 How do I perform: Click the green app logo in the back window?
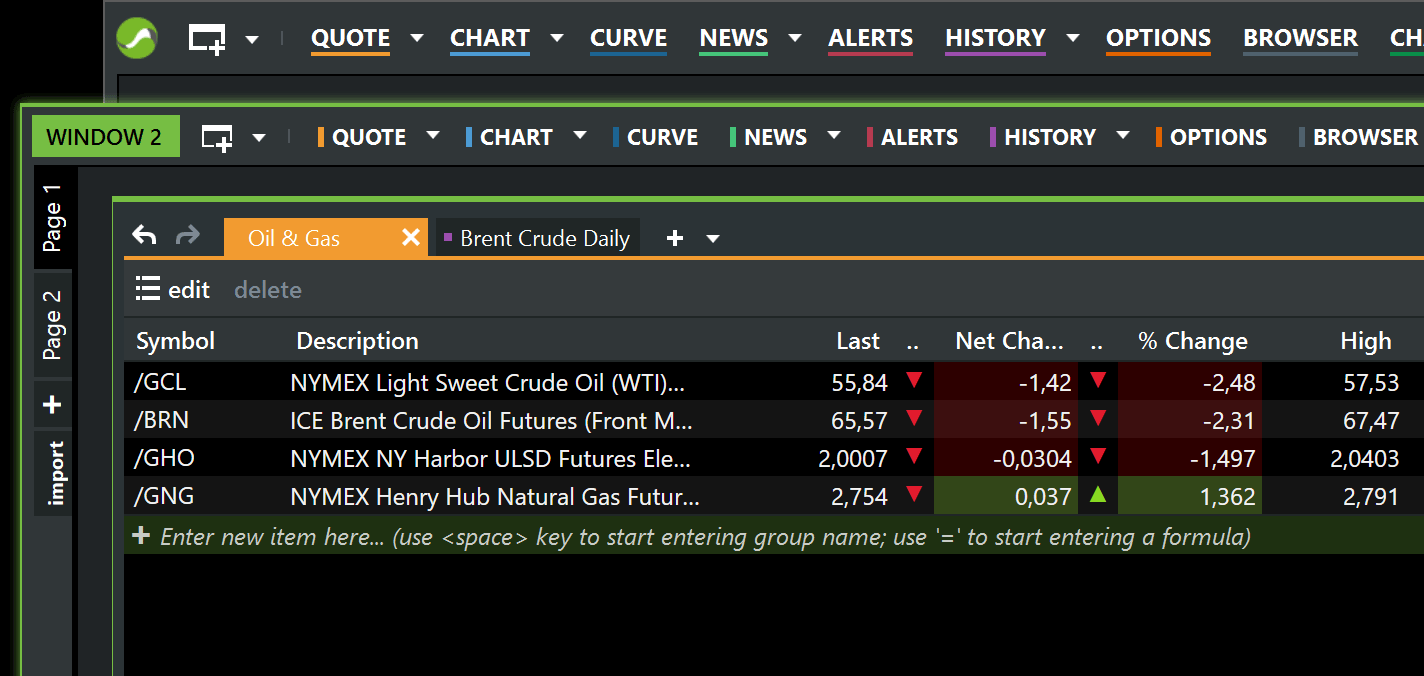[x=137, y=39]
